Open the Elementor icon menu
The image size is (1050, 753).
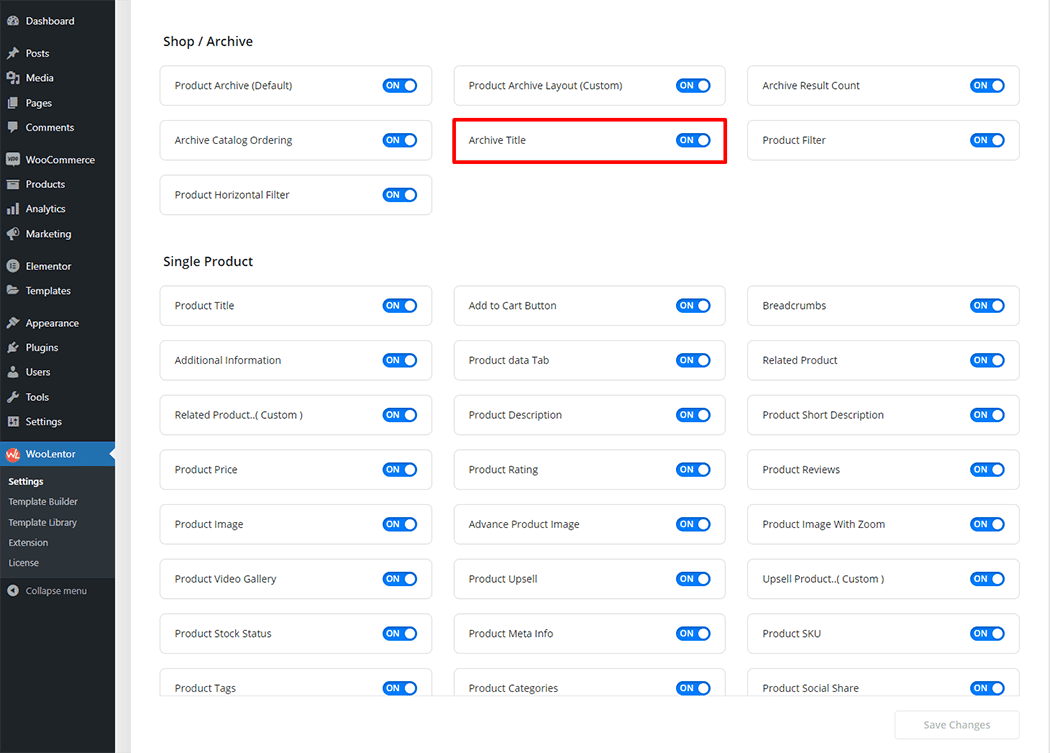[13, 266]
